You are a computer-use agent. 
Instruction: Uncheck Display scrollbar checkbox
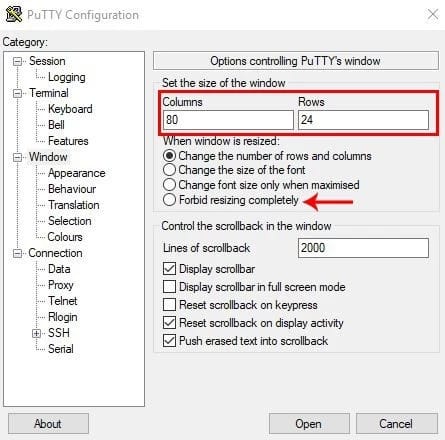pos(169,269)
